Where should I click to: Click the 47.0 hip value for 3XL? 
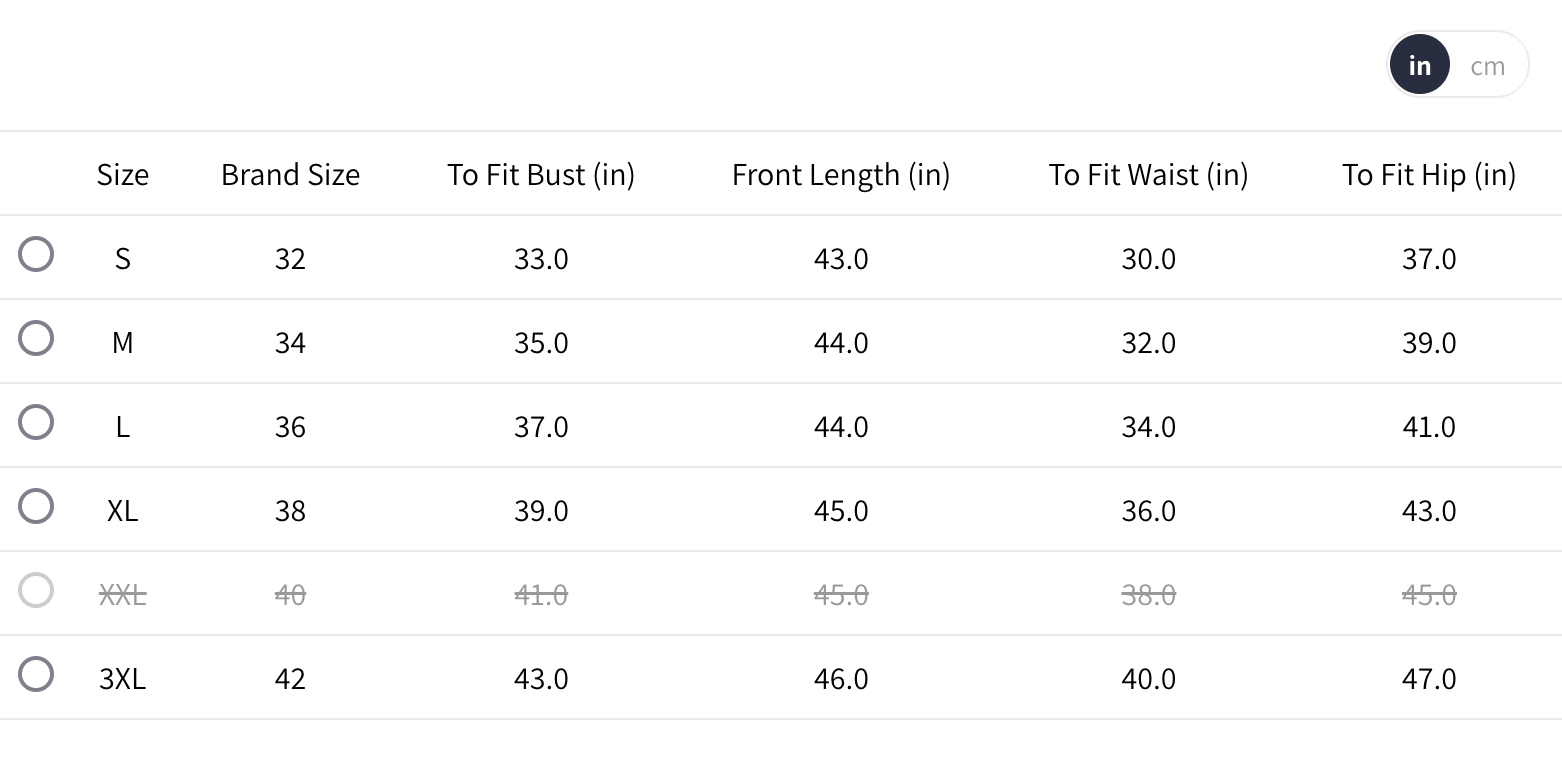coord(1429,679)
